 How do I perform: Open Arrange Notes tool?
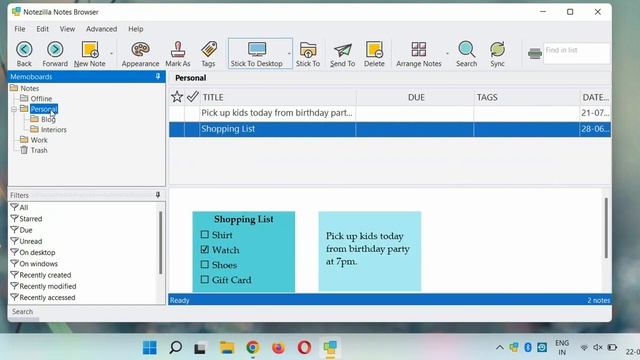point(419,54)
